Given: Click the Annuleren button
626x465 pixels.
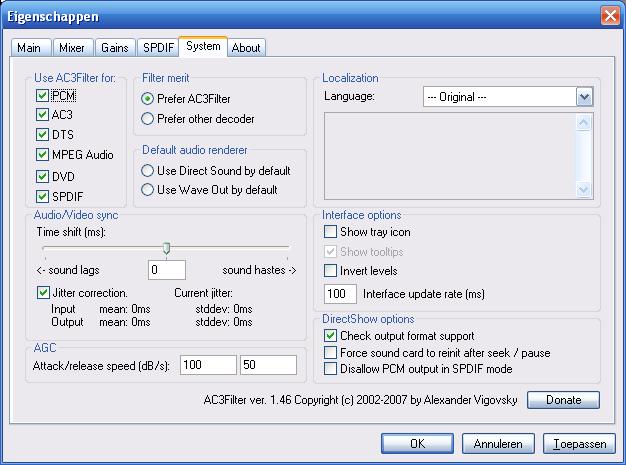Looking at the screenshot, I should tap(499, 443).
